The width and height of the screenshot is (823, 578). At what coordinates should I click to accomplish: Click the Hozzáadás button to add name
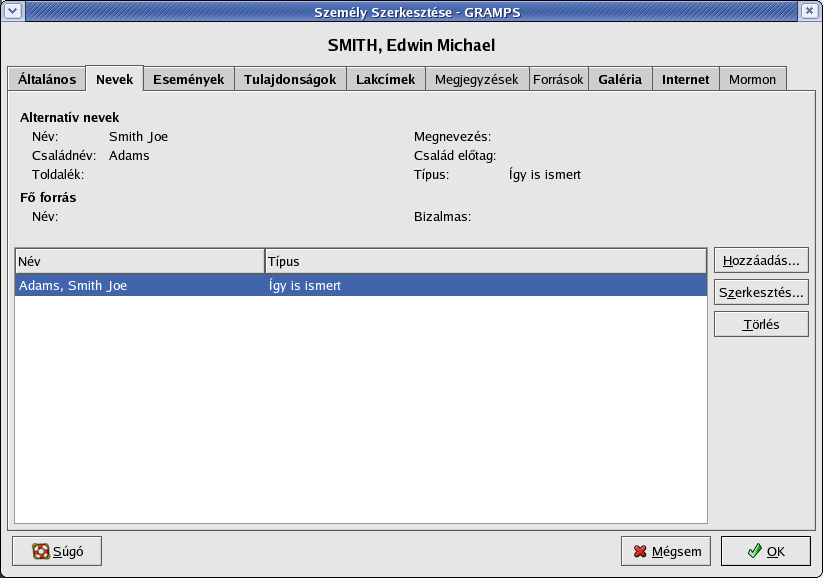point(761,261)
